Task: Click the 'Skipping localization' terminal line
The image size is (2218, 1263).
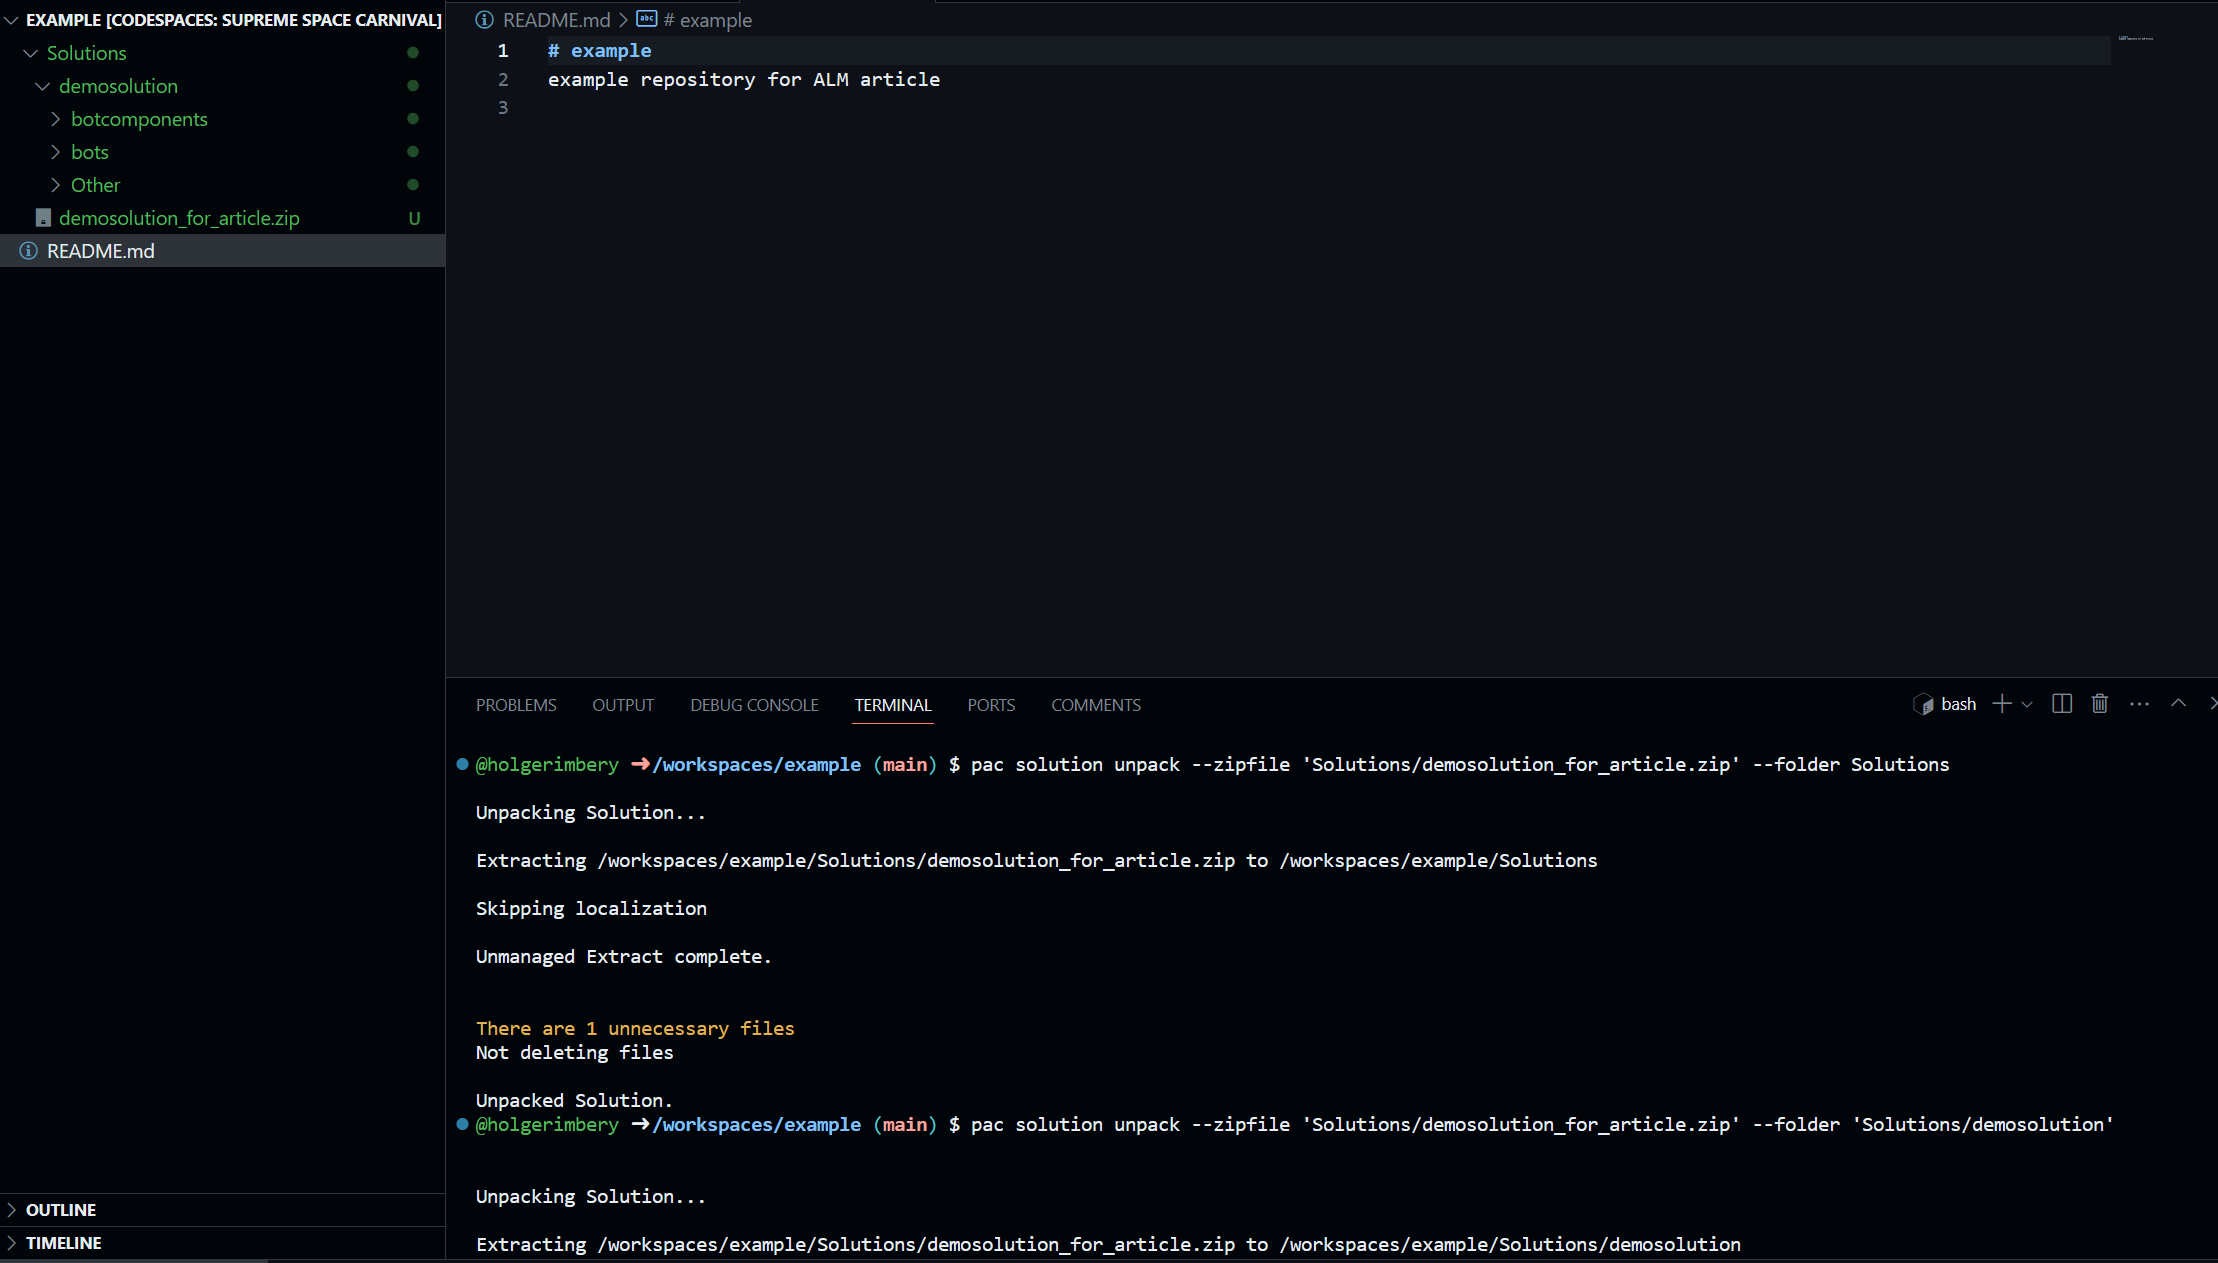Action: [x=591, y=909]
